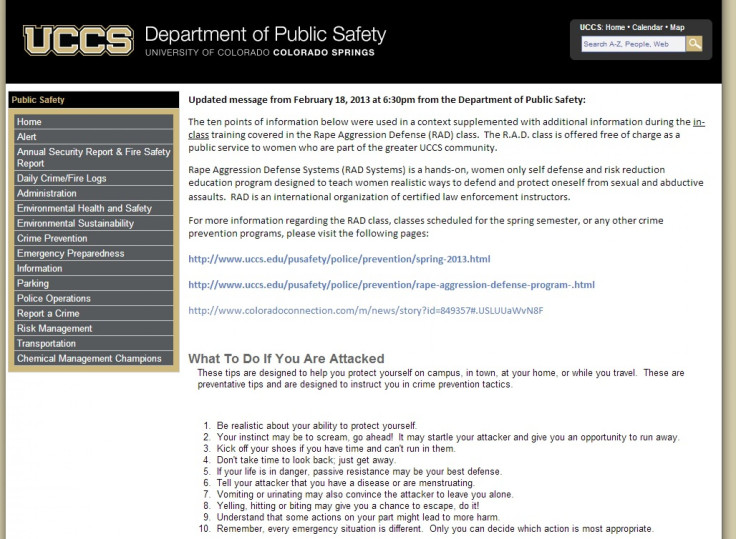Focus the Search A-Z, People, Web field

pos(633,44)
